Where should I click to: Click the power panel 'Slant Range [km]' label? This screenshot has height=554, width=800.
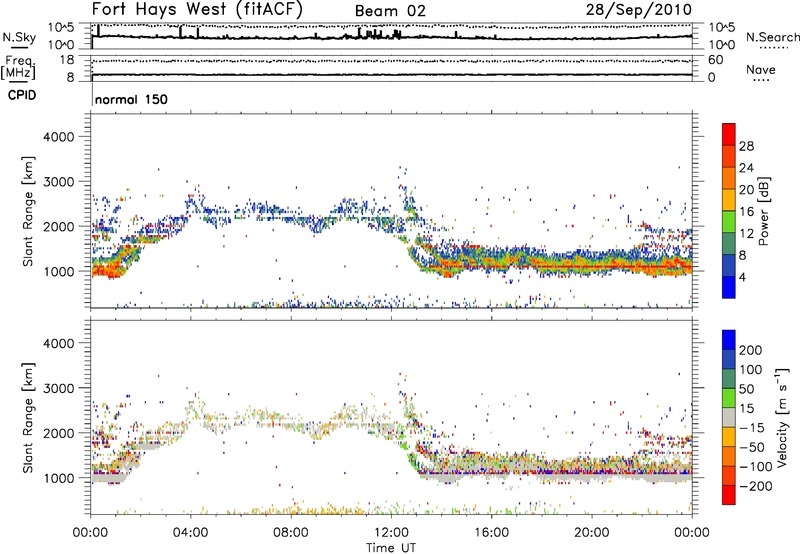(28, 211)
